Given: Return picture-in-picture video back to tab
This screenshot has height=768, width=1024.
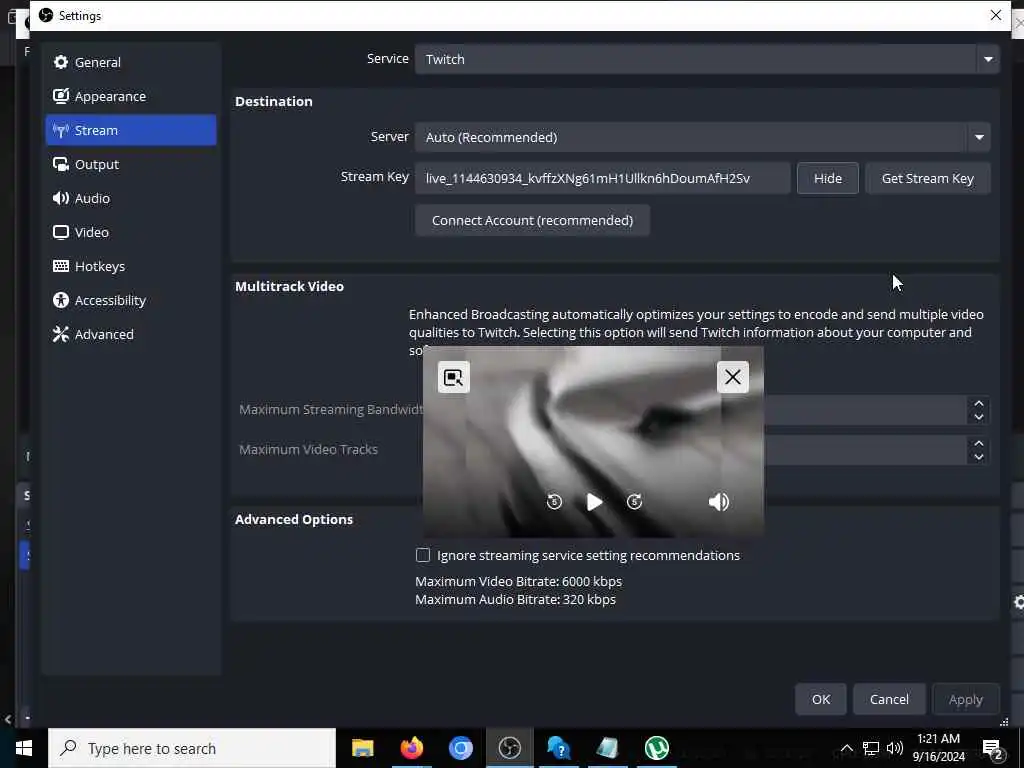Looking at the screenshot, I should [x=453, y=377].
